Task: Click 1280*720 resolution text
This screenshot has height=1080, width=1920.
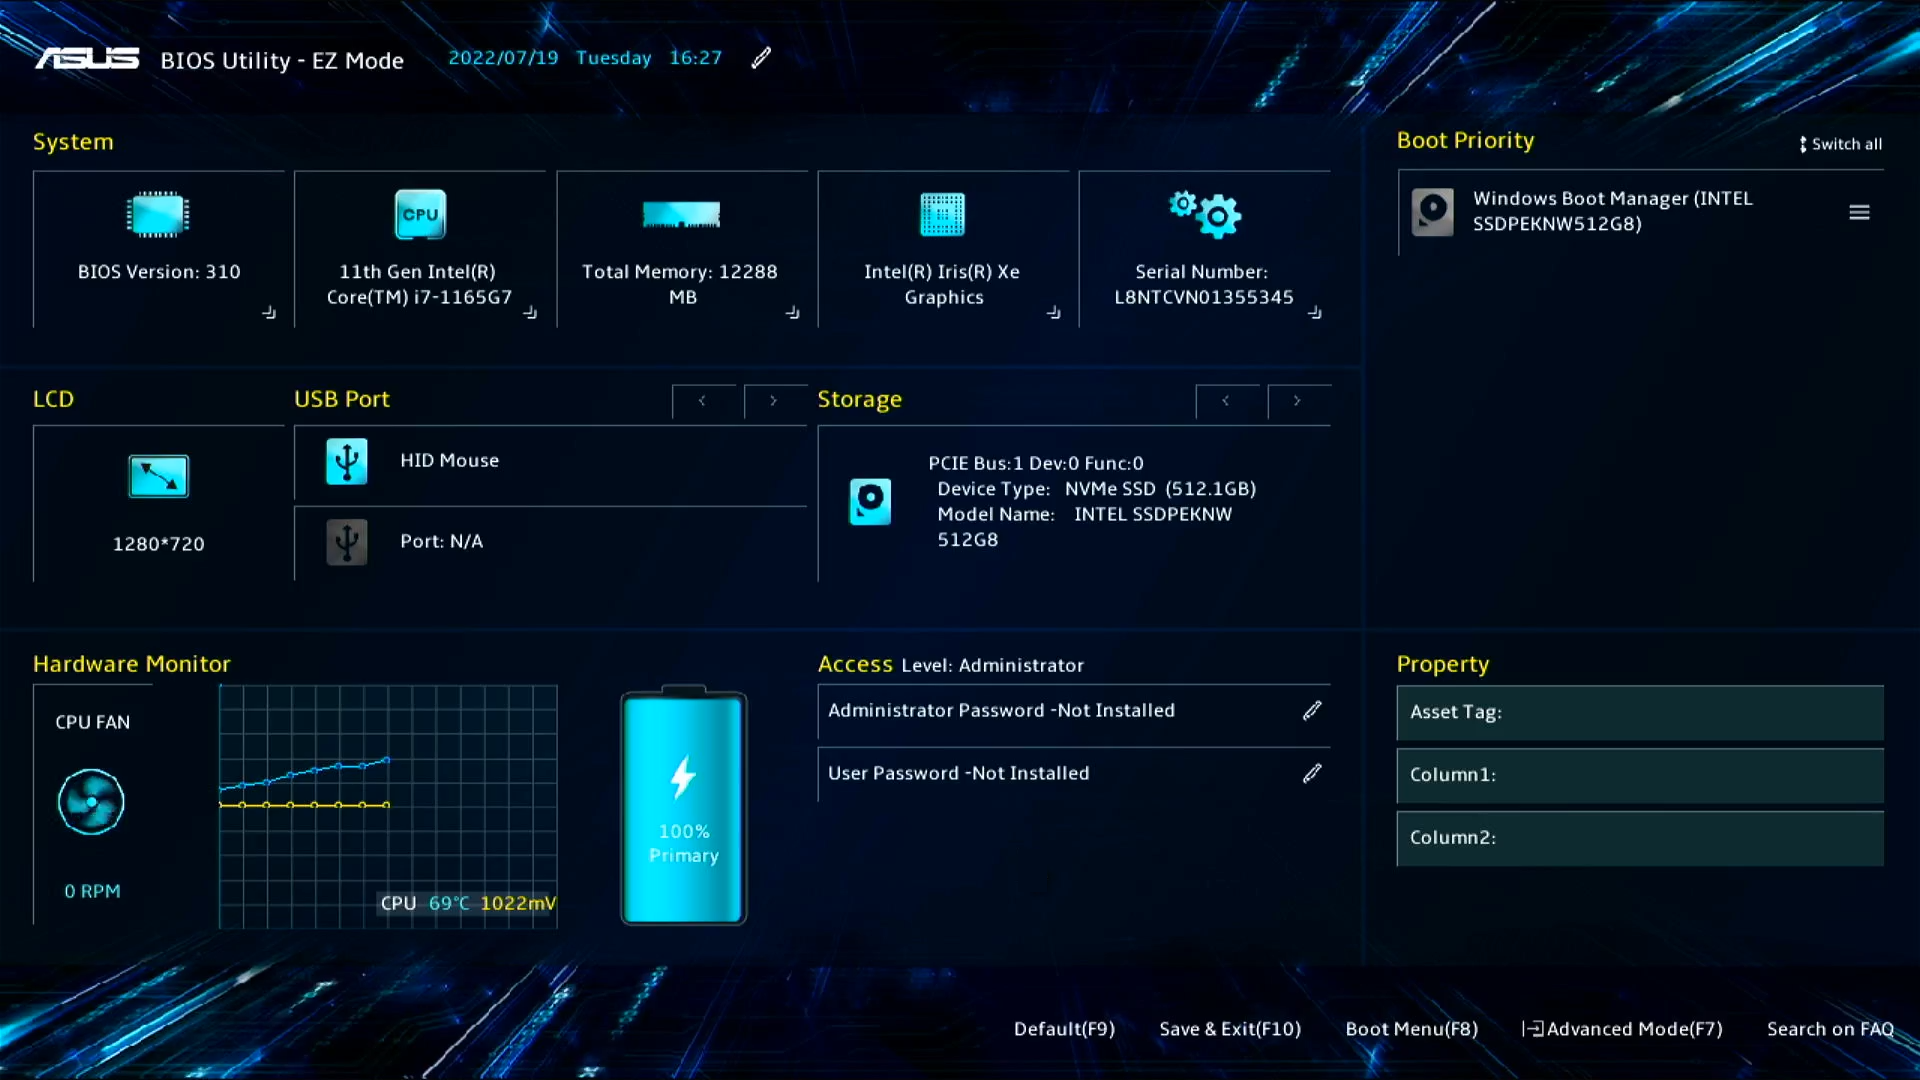Action: [158, 544]
